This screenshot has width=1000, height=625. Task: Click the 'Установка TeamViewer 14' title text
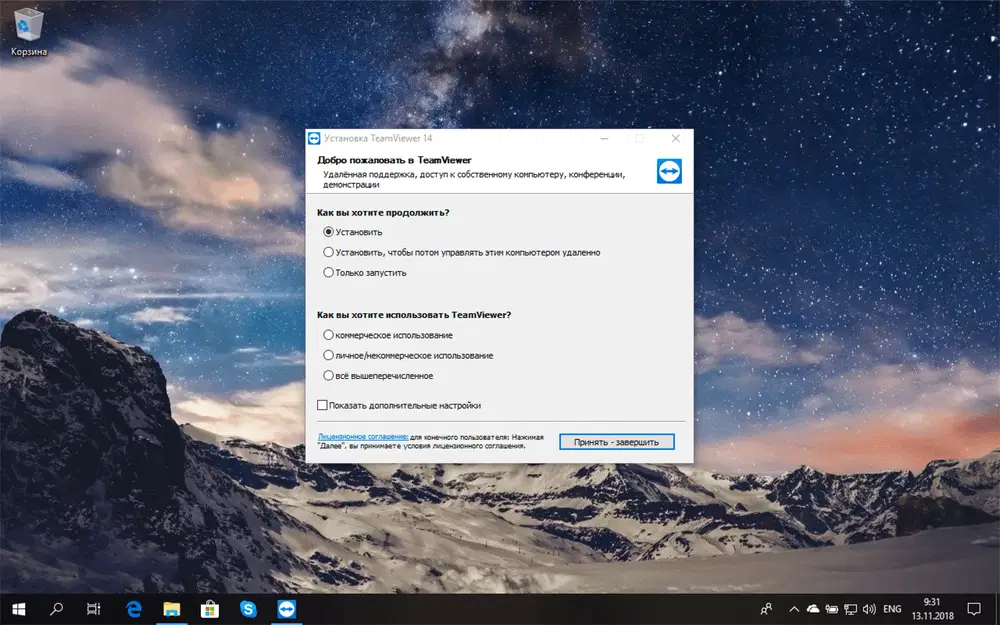(x=378, y=138)
